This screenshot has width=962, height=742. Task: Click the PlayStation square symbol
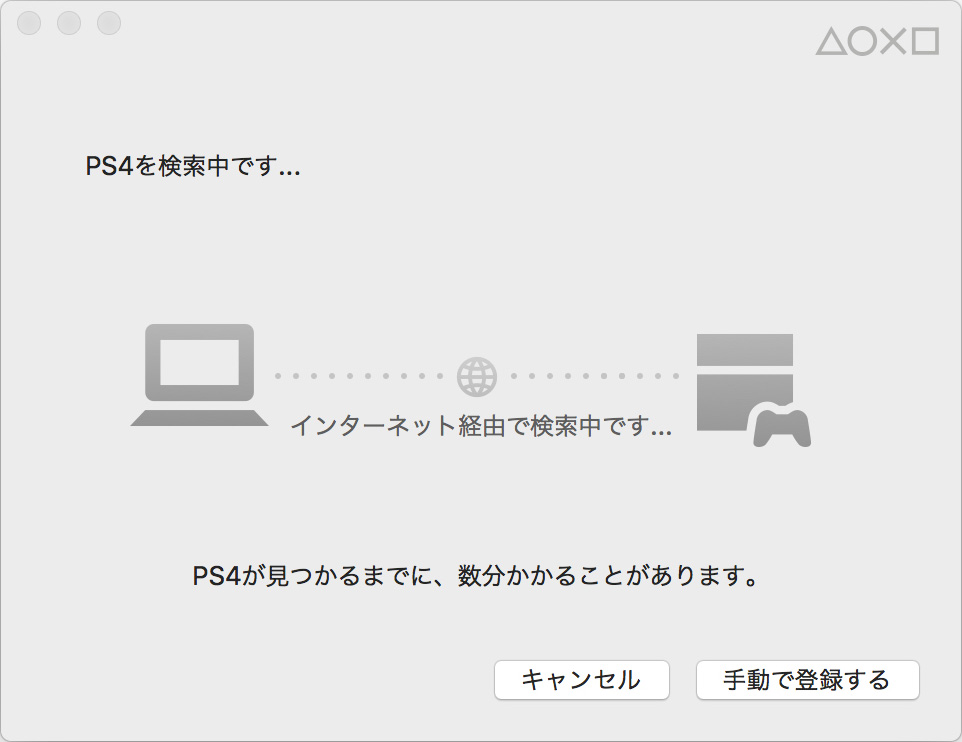tap(925, 42)
